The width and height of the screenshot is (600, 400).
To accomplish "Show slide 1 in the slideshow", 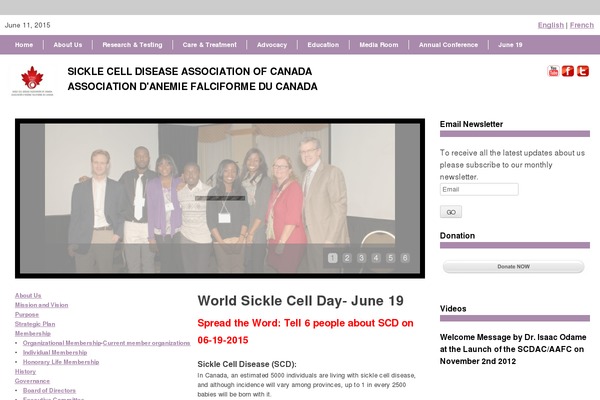I will (x=333, y=258).
